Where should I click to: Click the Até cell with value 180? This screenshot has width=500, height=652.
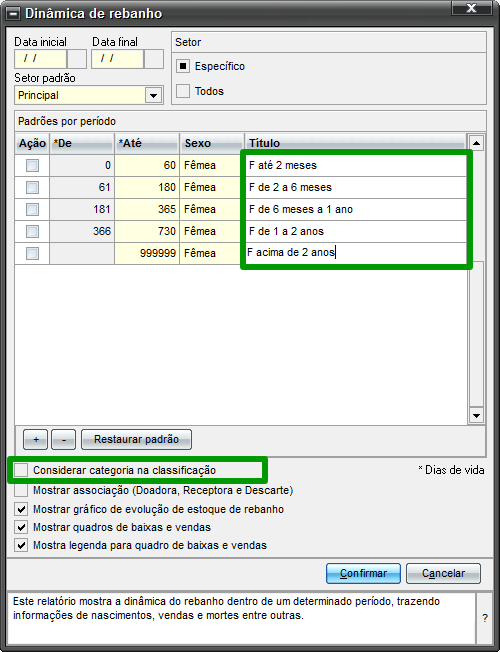[147, 188]
